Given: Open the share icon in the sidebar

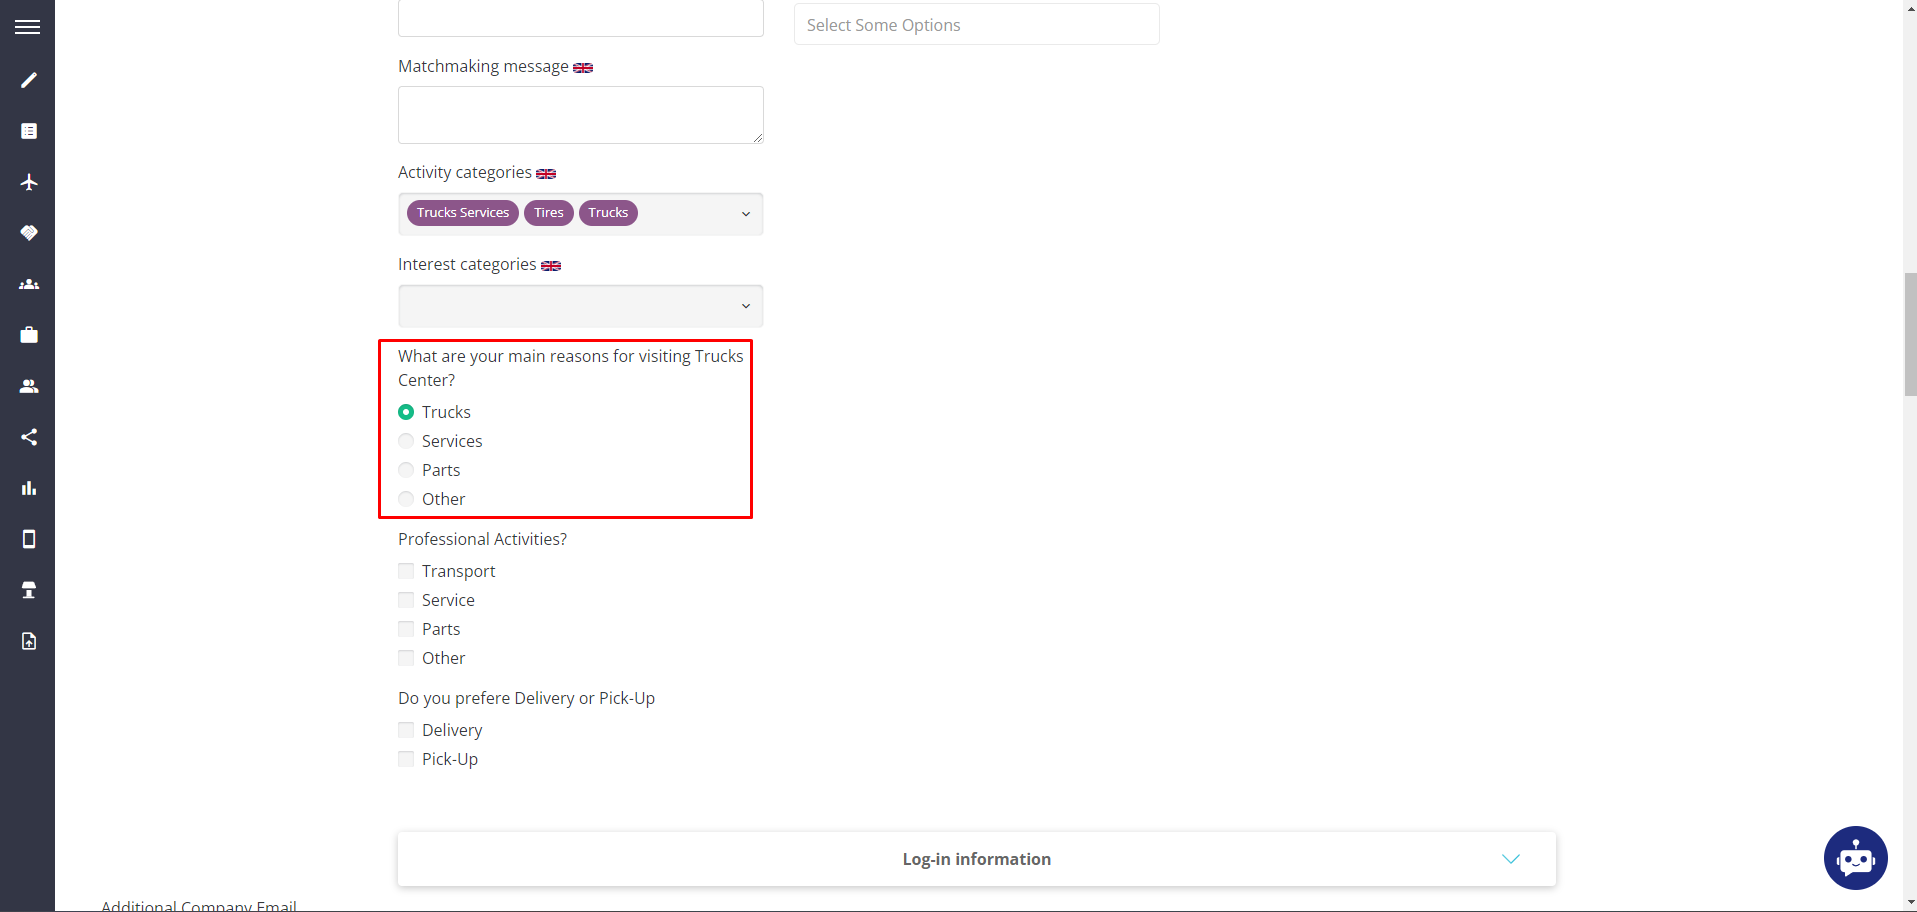Looking at the screenshot, I should (x=28, y=437).
